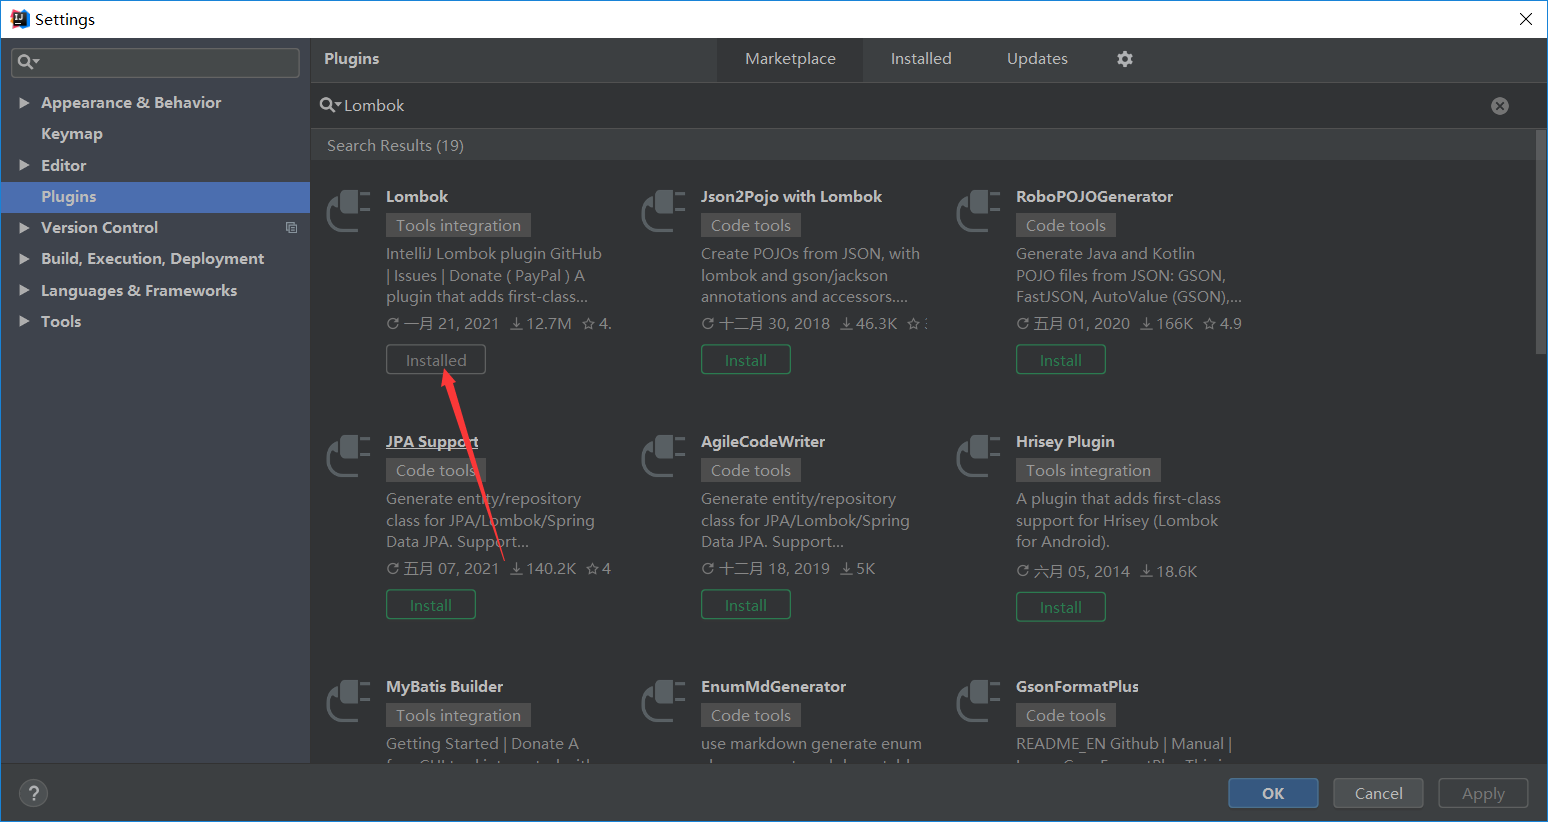Click Code tools tag under EnumMdGenerator

(751, 716)
